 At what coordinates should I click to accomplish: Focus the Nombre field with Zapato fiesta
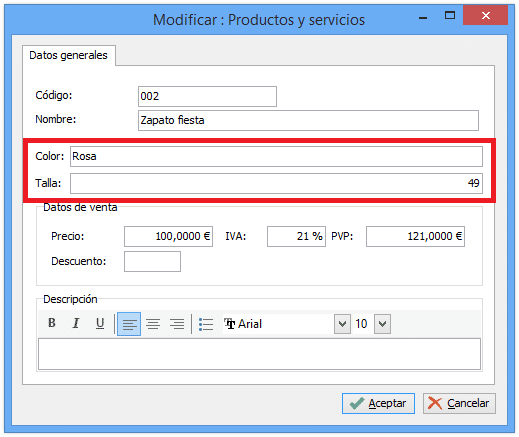[x=308, y=120]
